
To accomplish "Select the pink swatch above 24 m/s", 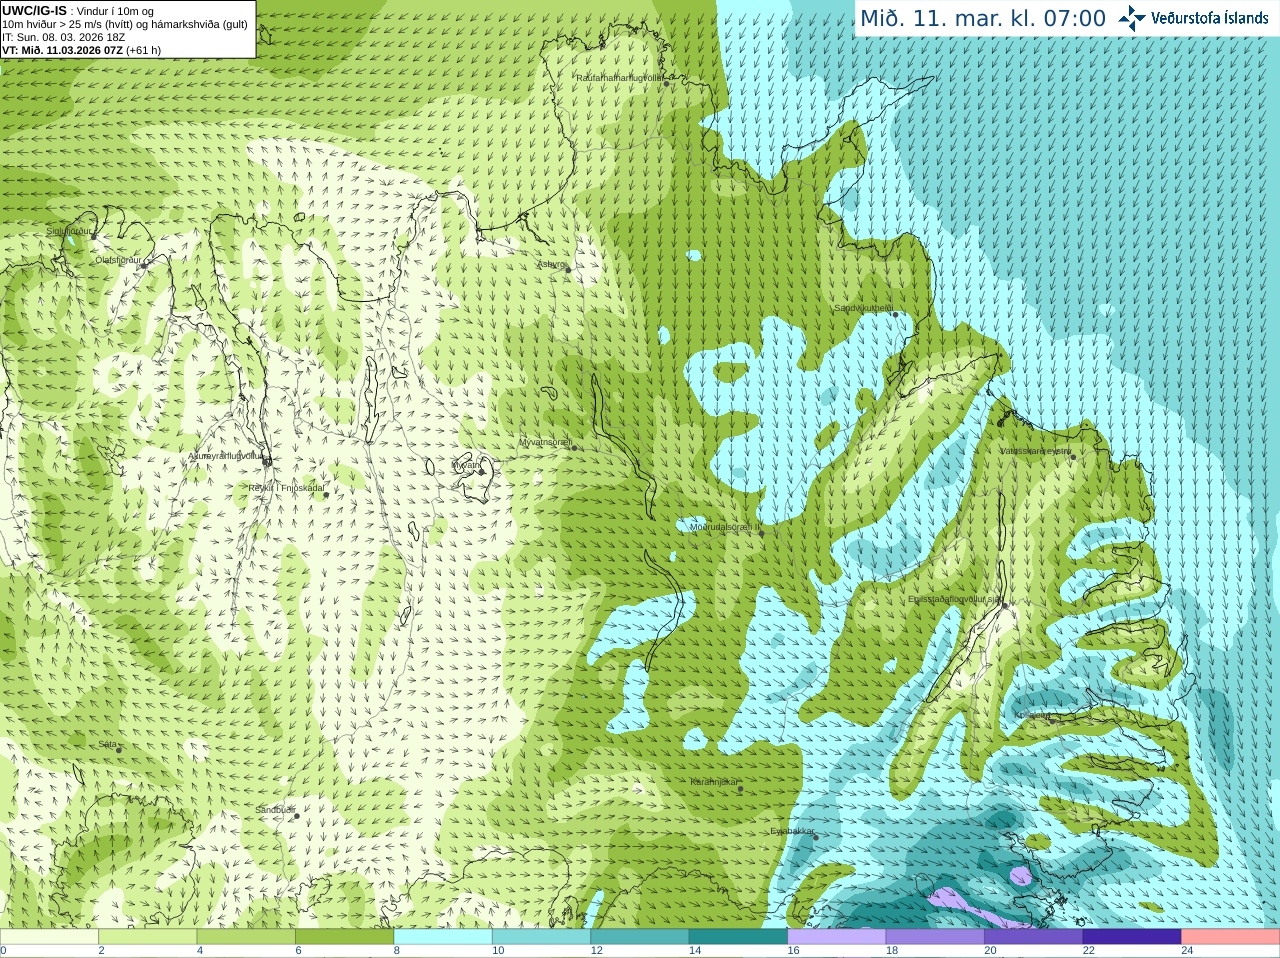I will (x=1231, y=937).
